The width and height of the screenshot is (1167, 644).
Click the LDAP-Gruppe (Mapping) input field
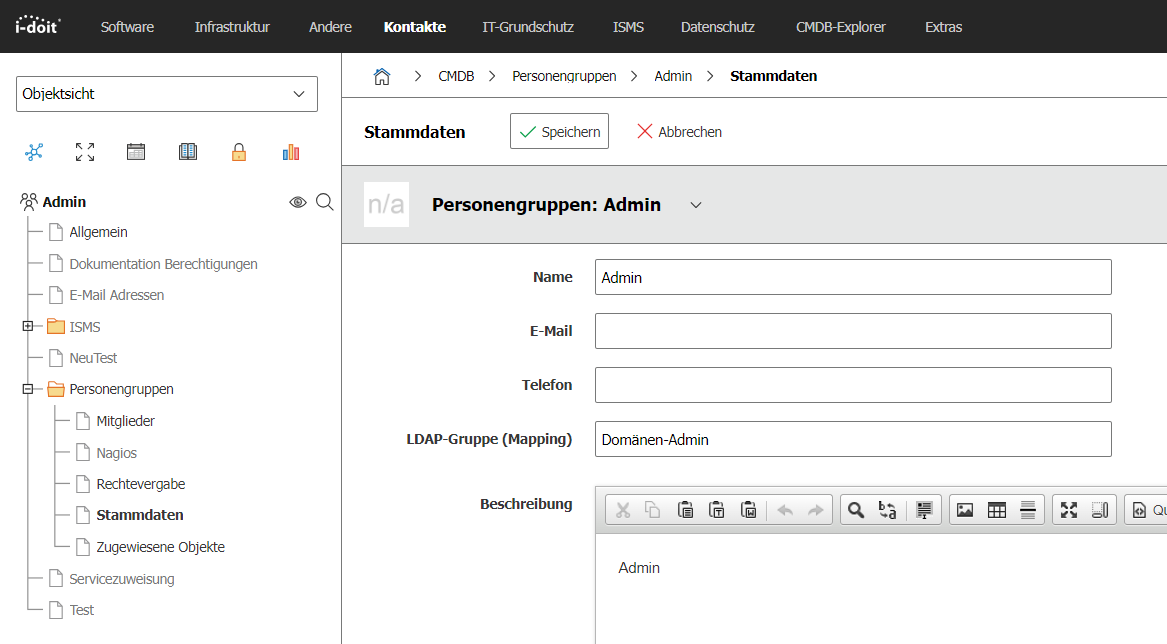tap(853, 439)
